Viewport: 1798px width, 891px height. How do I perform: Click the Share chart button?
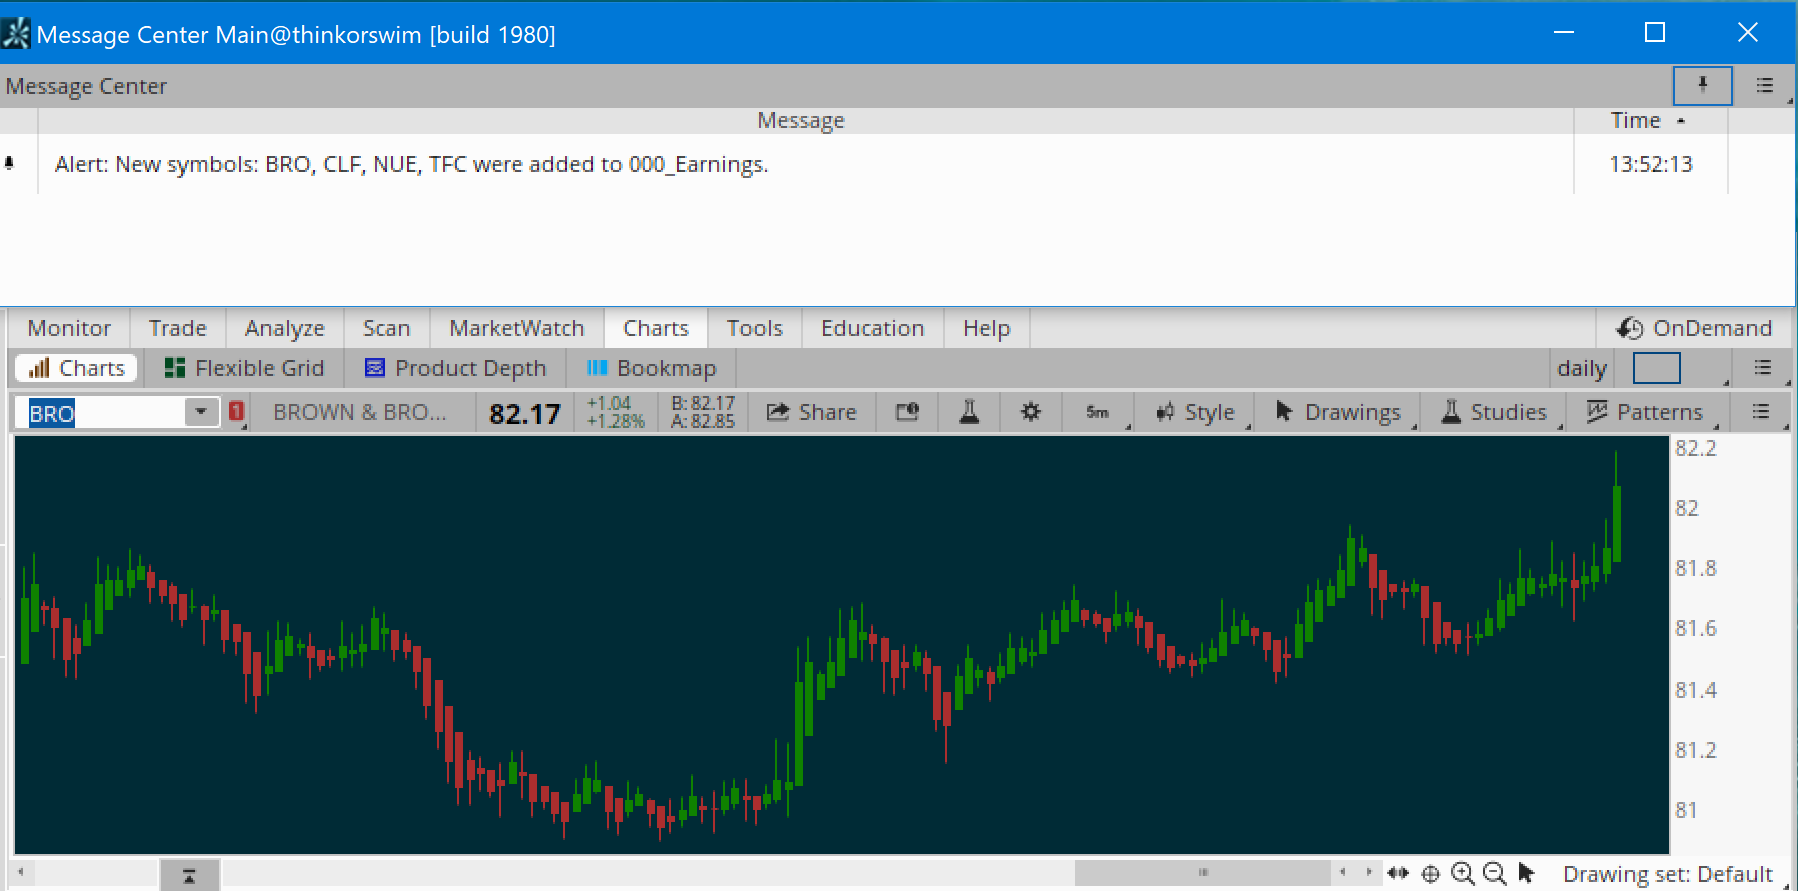point(811,412)
